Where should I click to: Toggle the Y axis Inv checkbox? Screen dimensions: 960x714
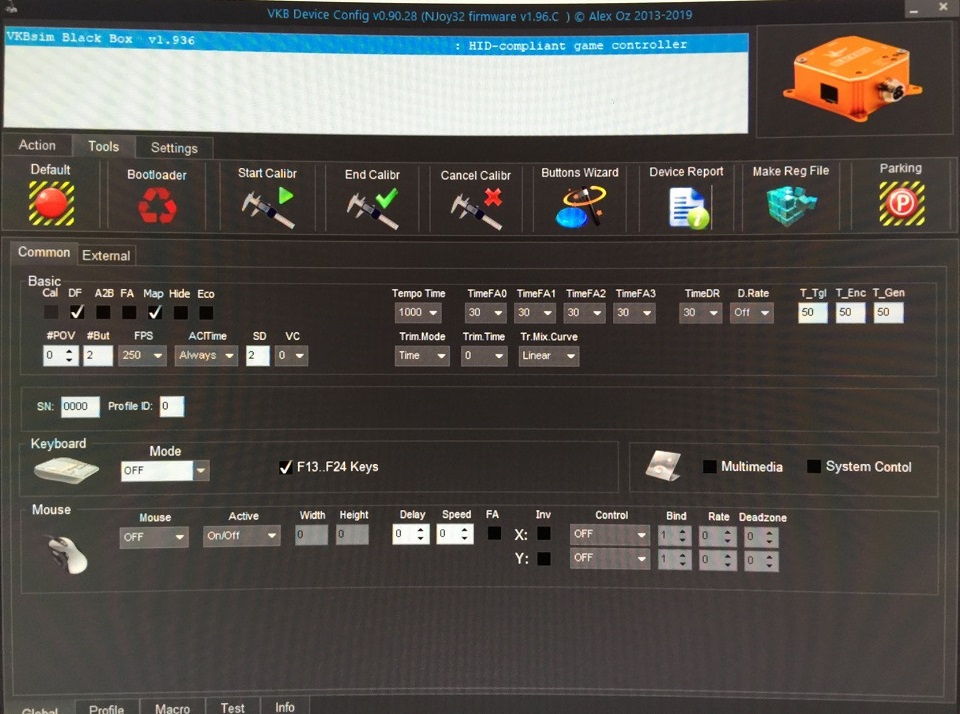coord(543,558)
